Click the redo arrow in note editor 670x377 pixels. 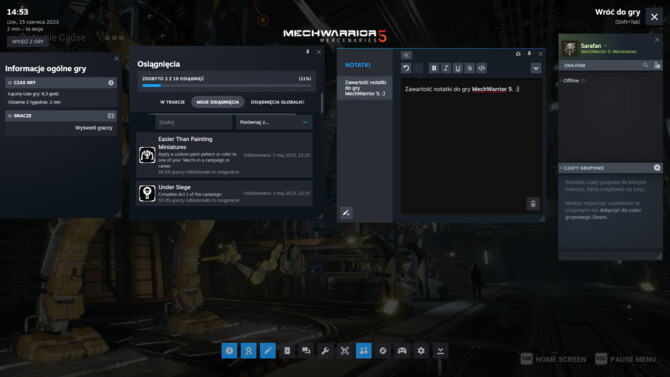coord(418,68)
